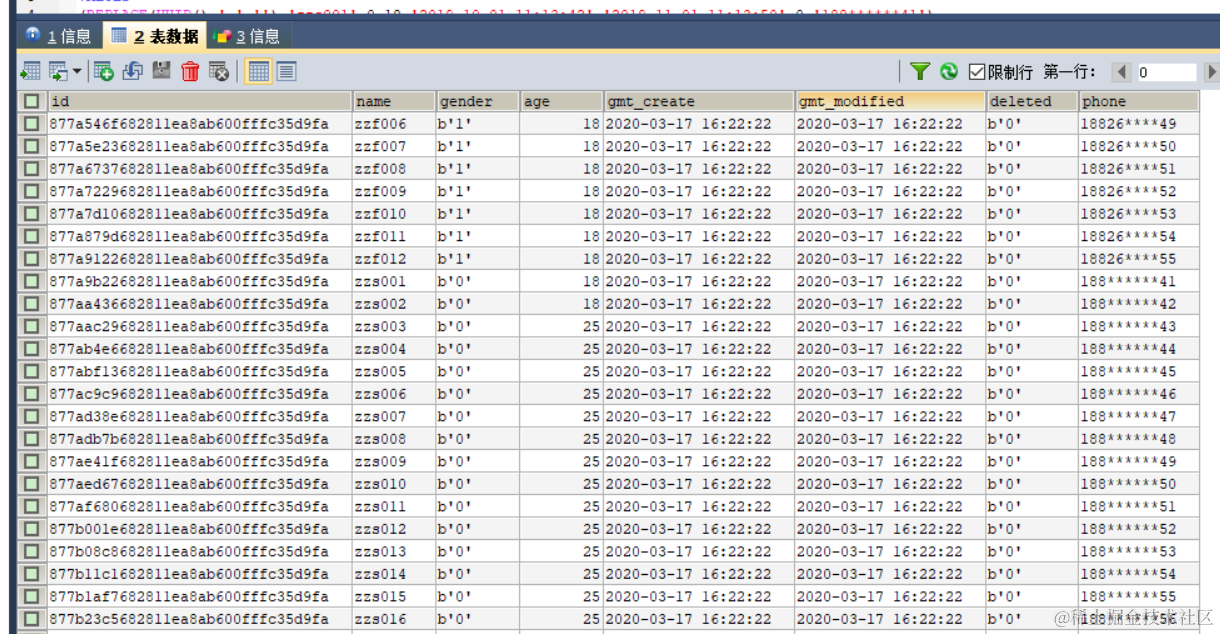This screenshot has height=634, width=1220.
Task: Focus the 第一行 input field
Action: [1165, 72]
